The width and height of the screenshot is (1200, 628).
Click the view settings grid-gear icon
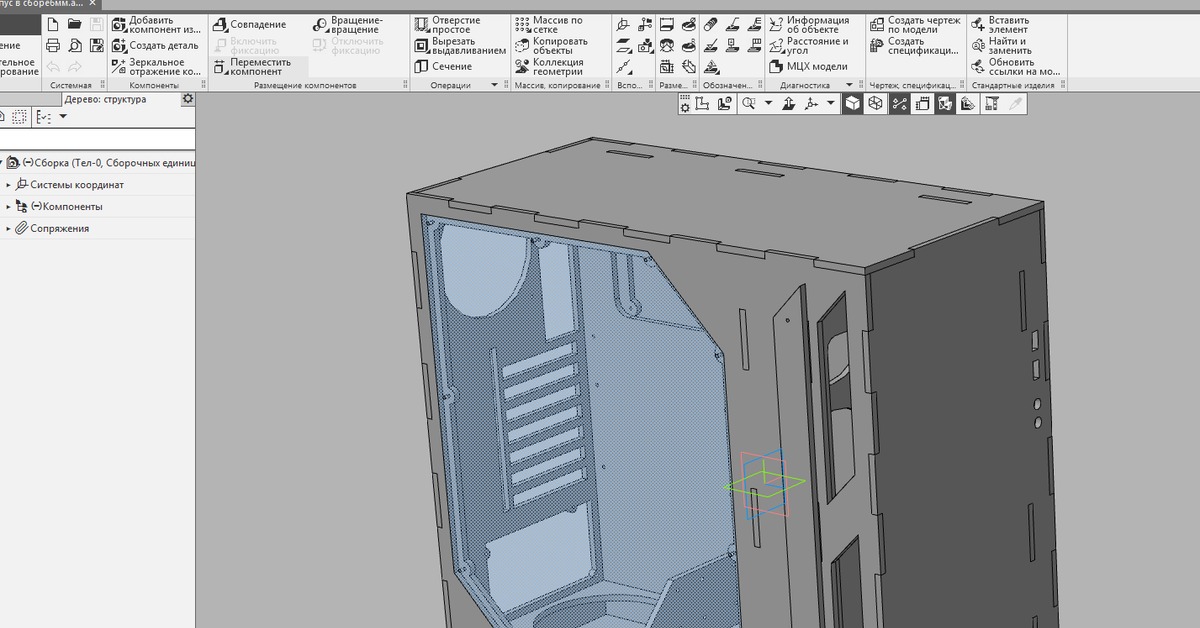[686, 103]
